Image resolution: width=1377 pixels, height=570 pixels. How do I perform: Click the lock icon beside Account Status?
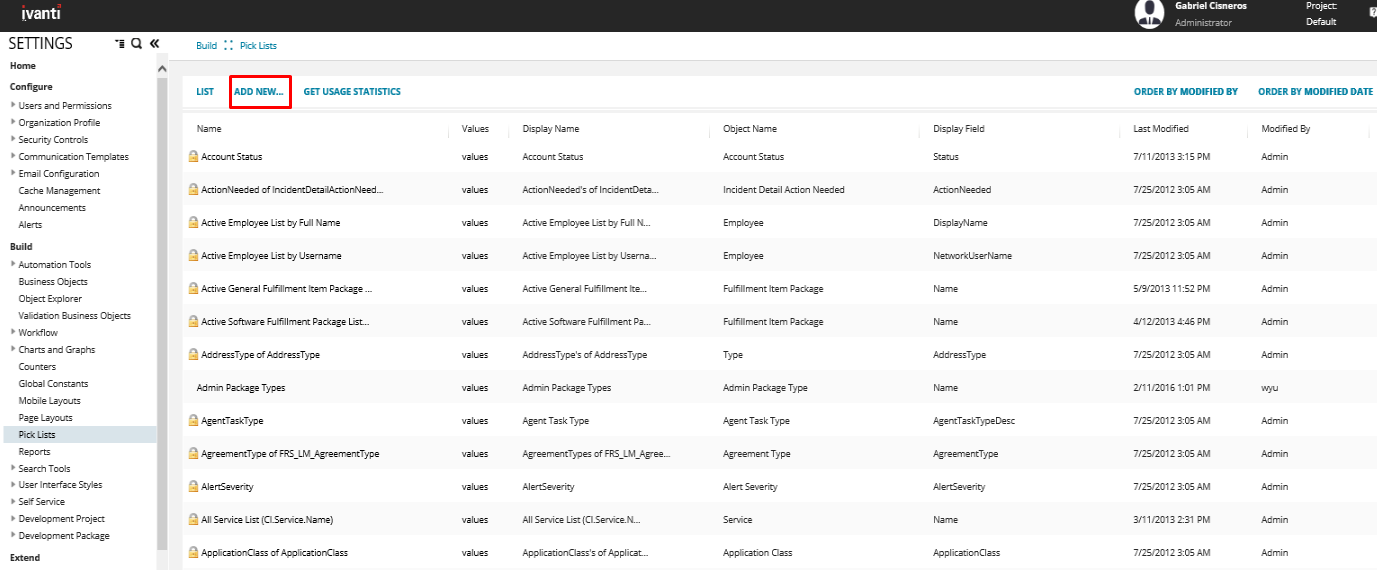tap(194, 157)
